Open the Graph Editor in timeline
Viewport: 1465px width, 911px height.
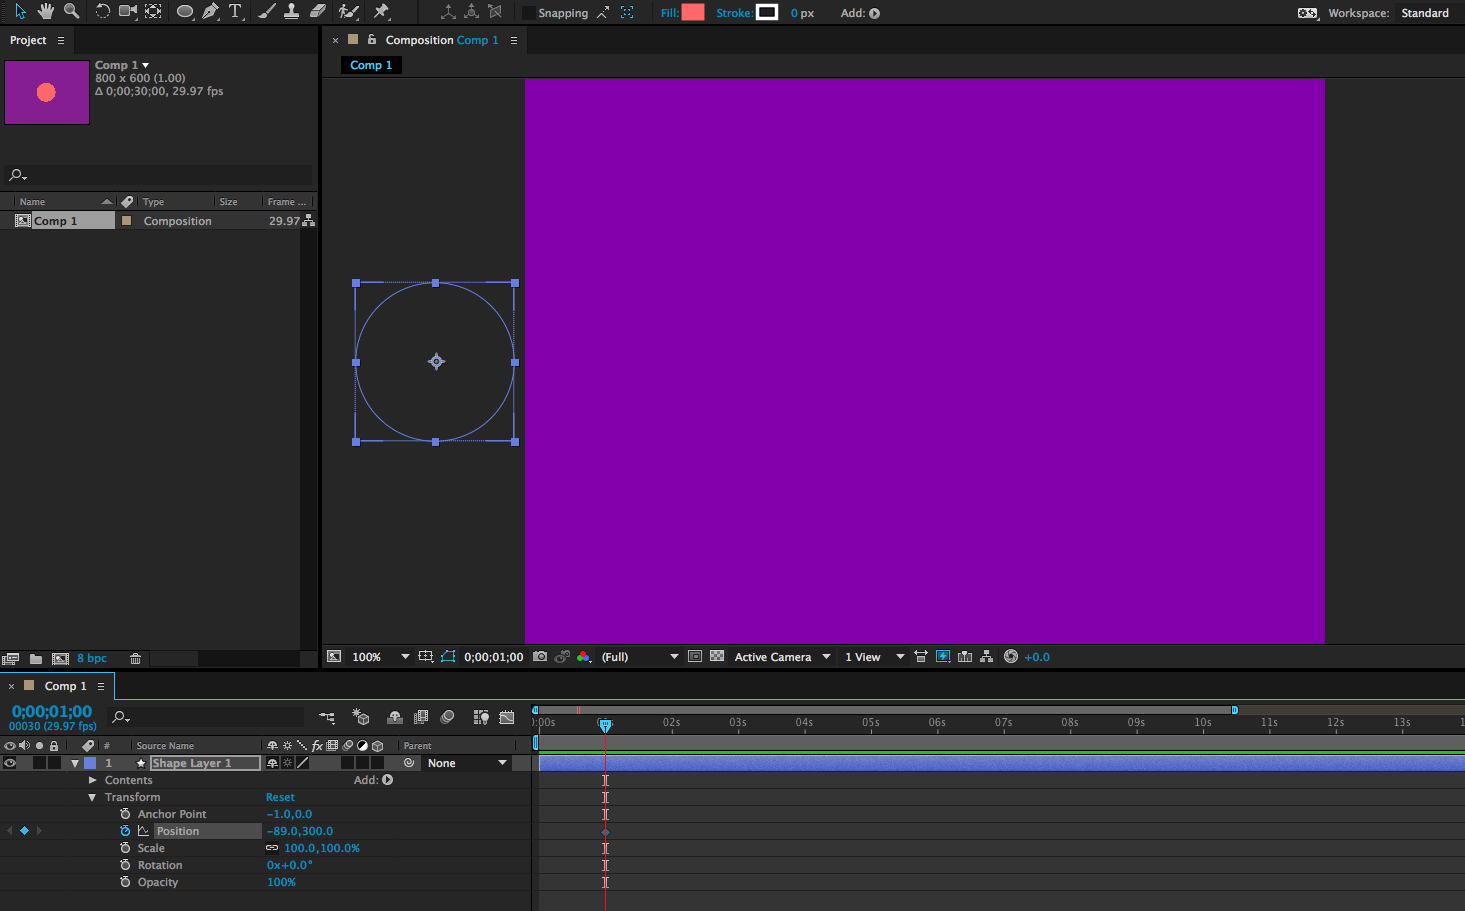(507, 717)
